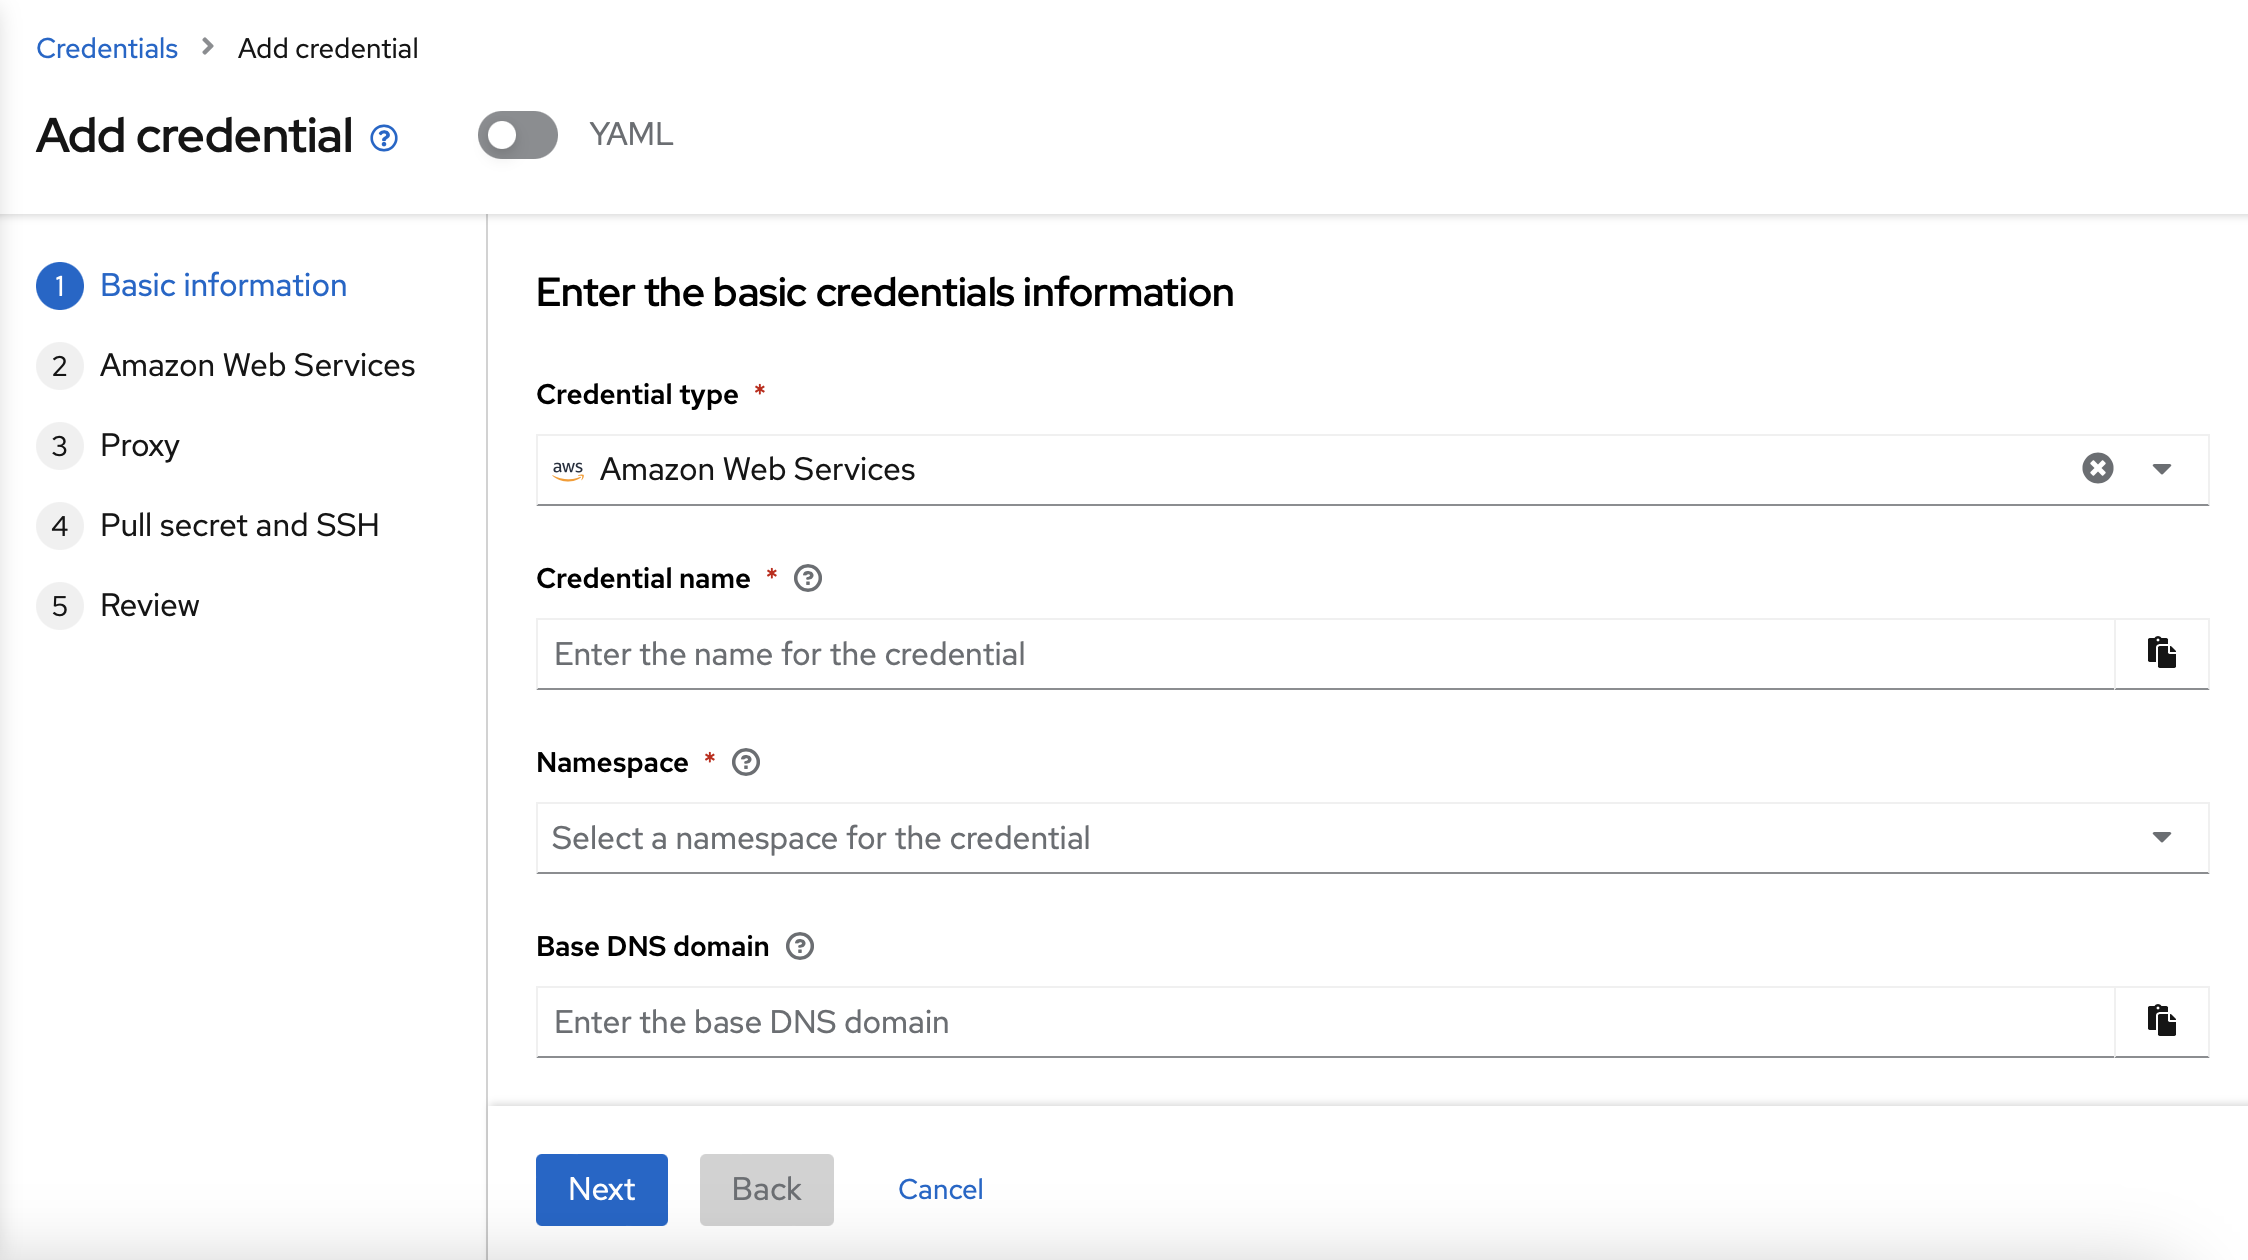Click the AWS logo in credential type field
This screenshot has width=2248, height=1260.
[568, 469]
